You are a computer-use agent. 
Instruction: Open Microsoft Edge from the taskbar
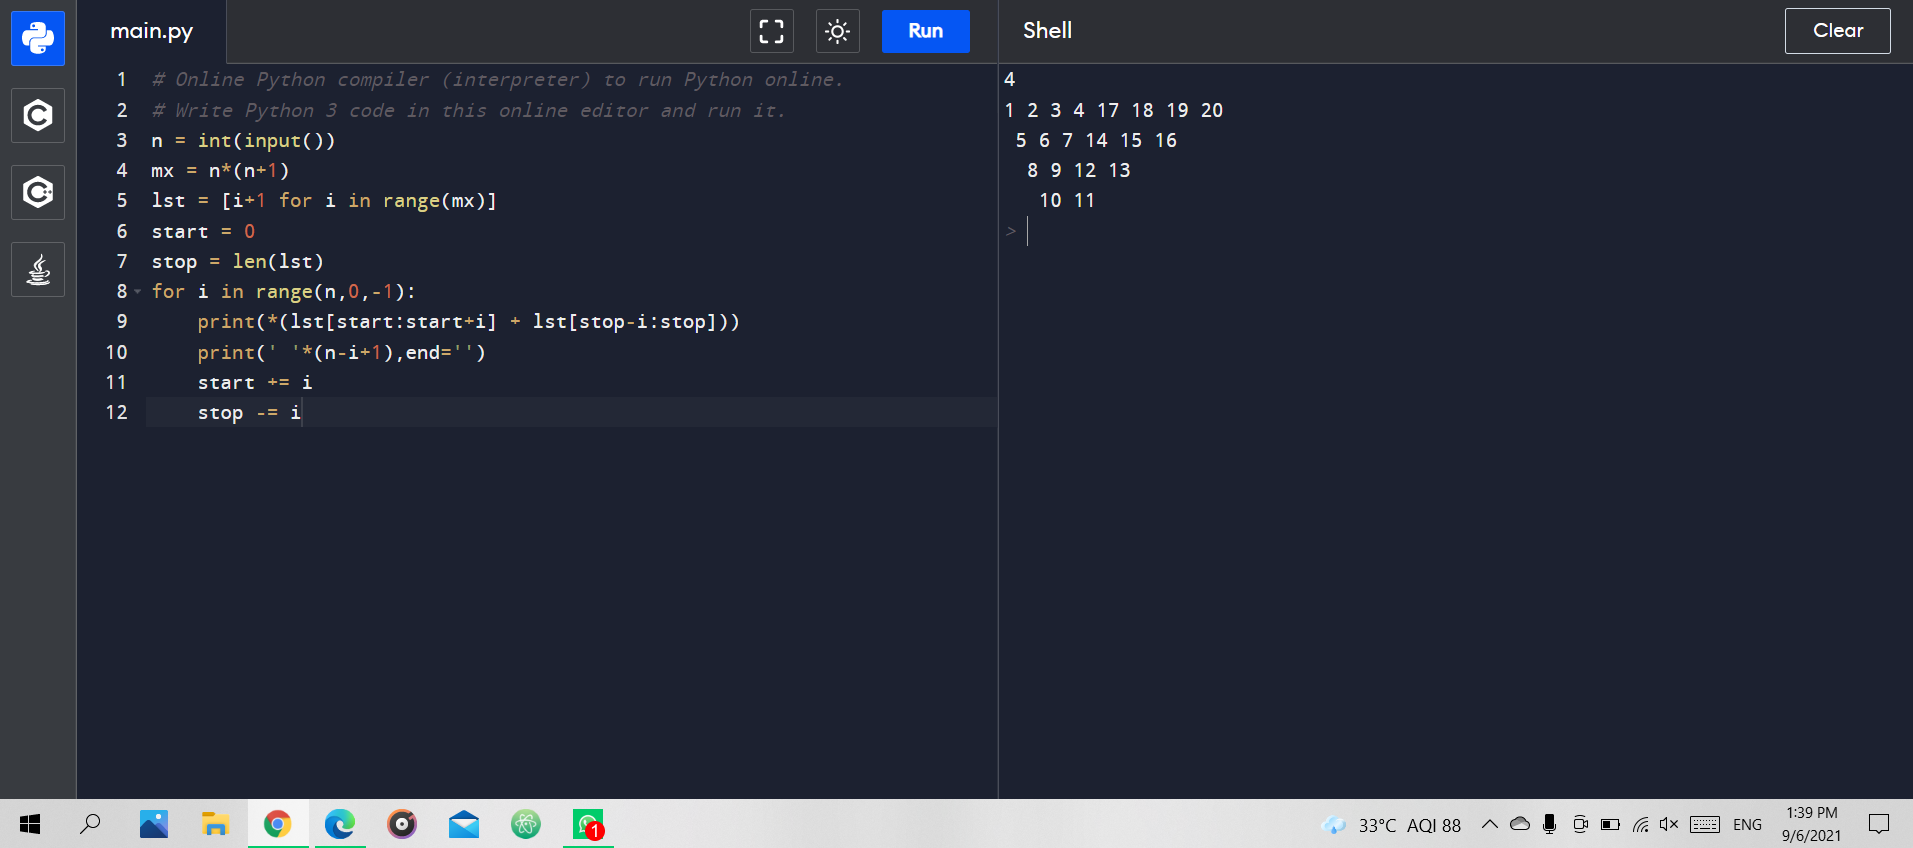tap(340, 824)
